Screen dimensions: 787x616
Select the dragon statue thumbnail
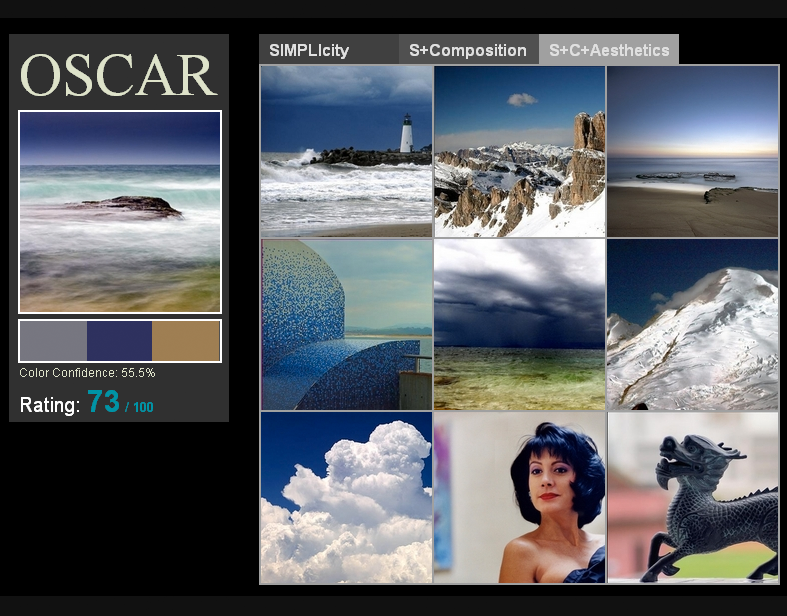[x=693, y=497]
